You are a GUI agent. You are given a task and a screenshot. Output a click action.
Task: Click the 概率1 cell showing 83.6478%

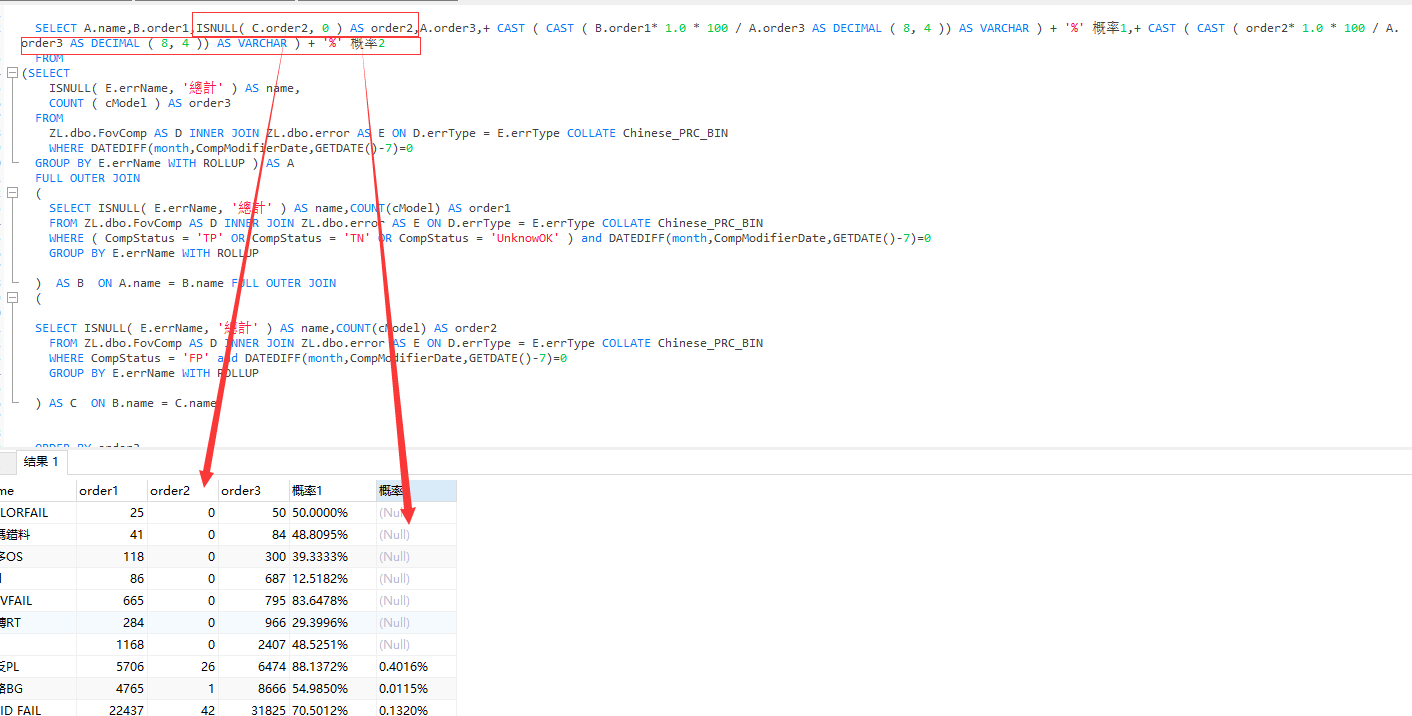[333, 600]
